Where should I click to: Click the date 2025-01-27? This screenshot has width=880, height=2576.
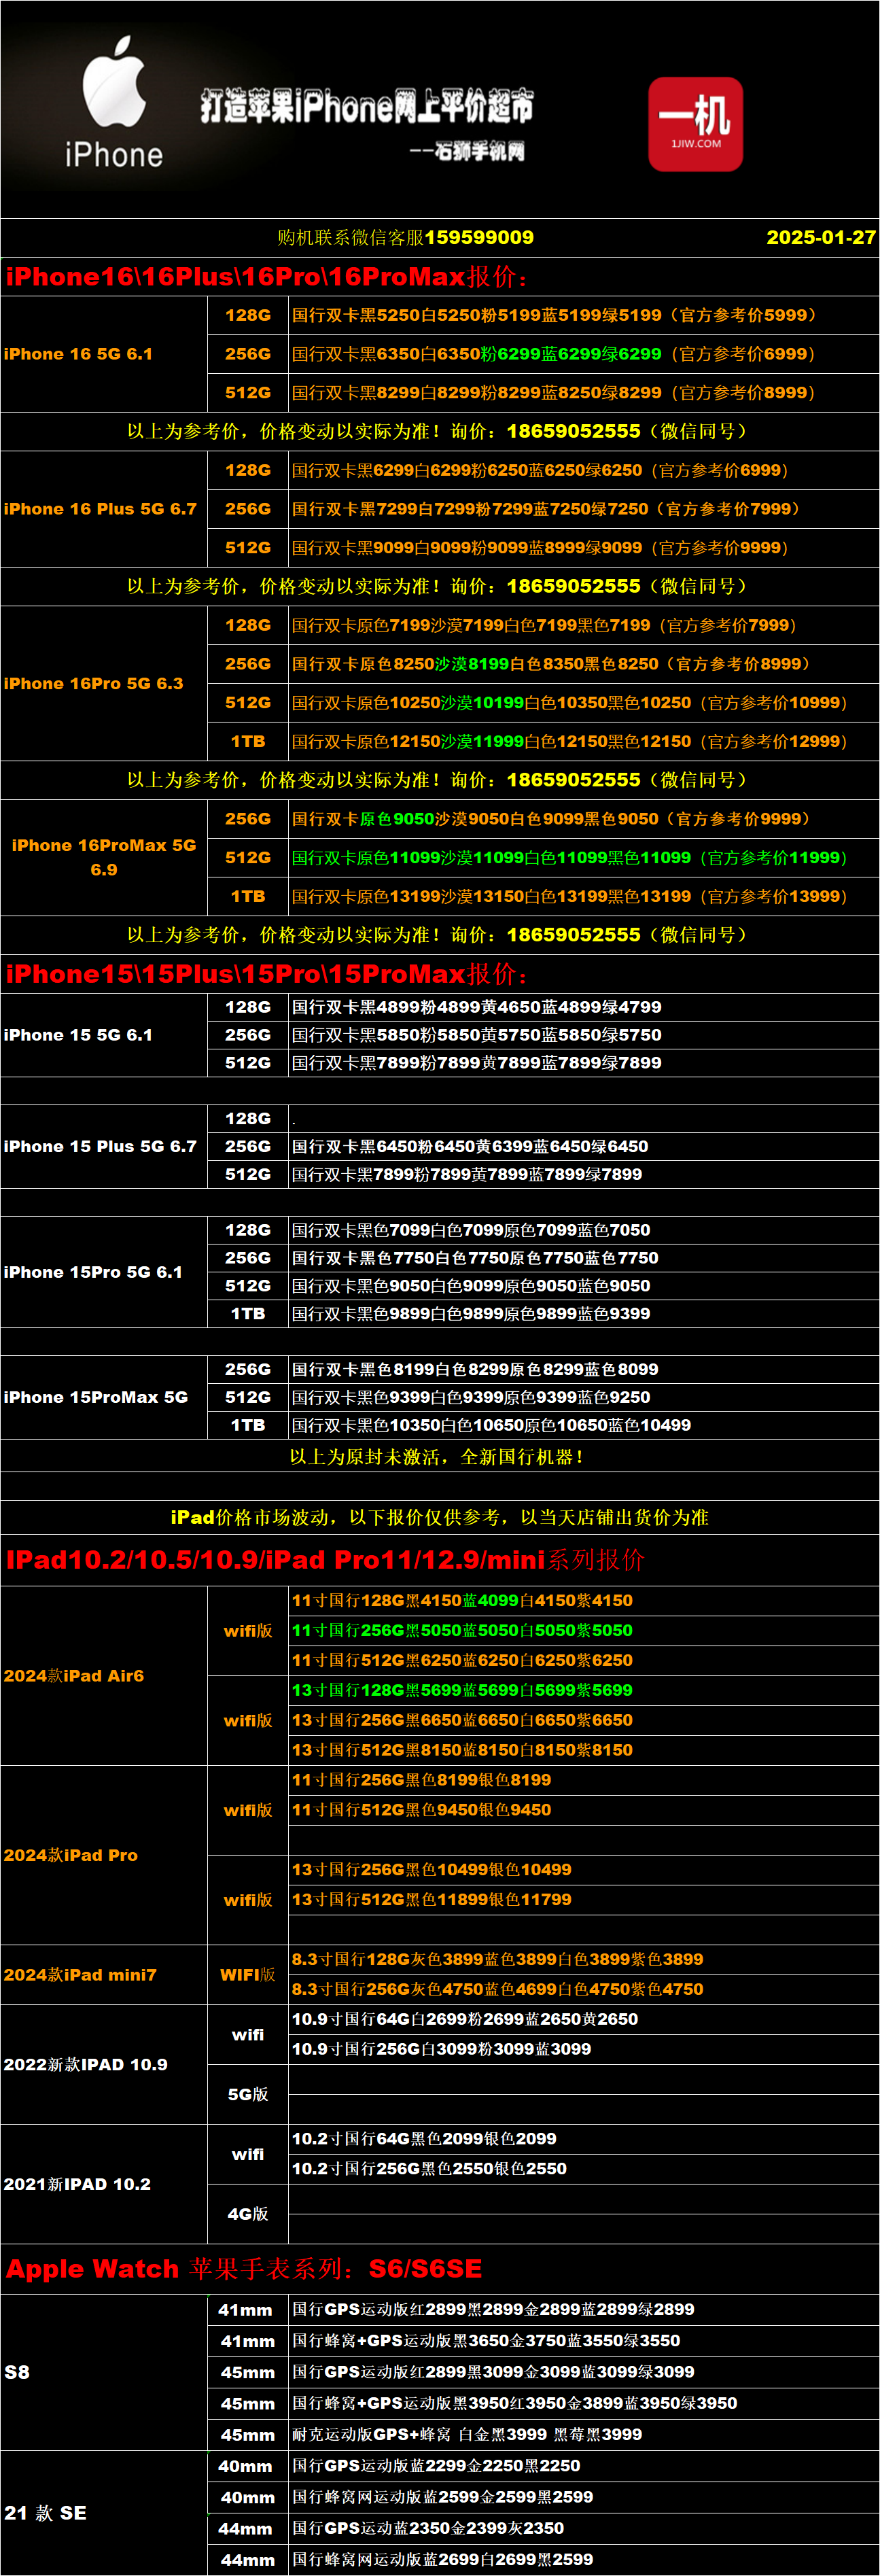821,237
